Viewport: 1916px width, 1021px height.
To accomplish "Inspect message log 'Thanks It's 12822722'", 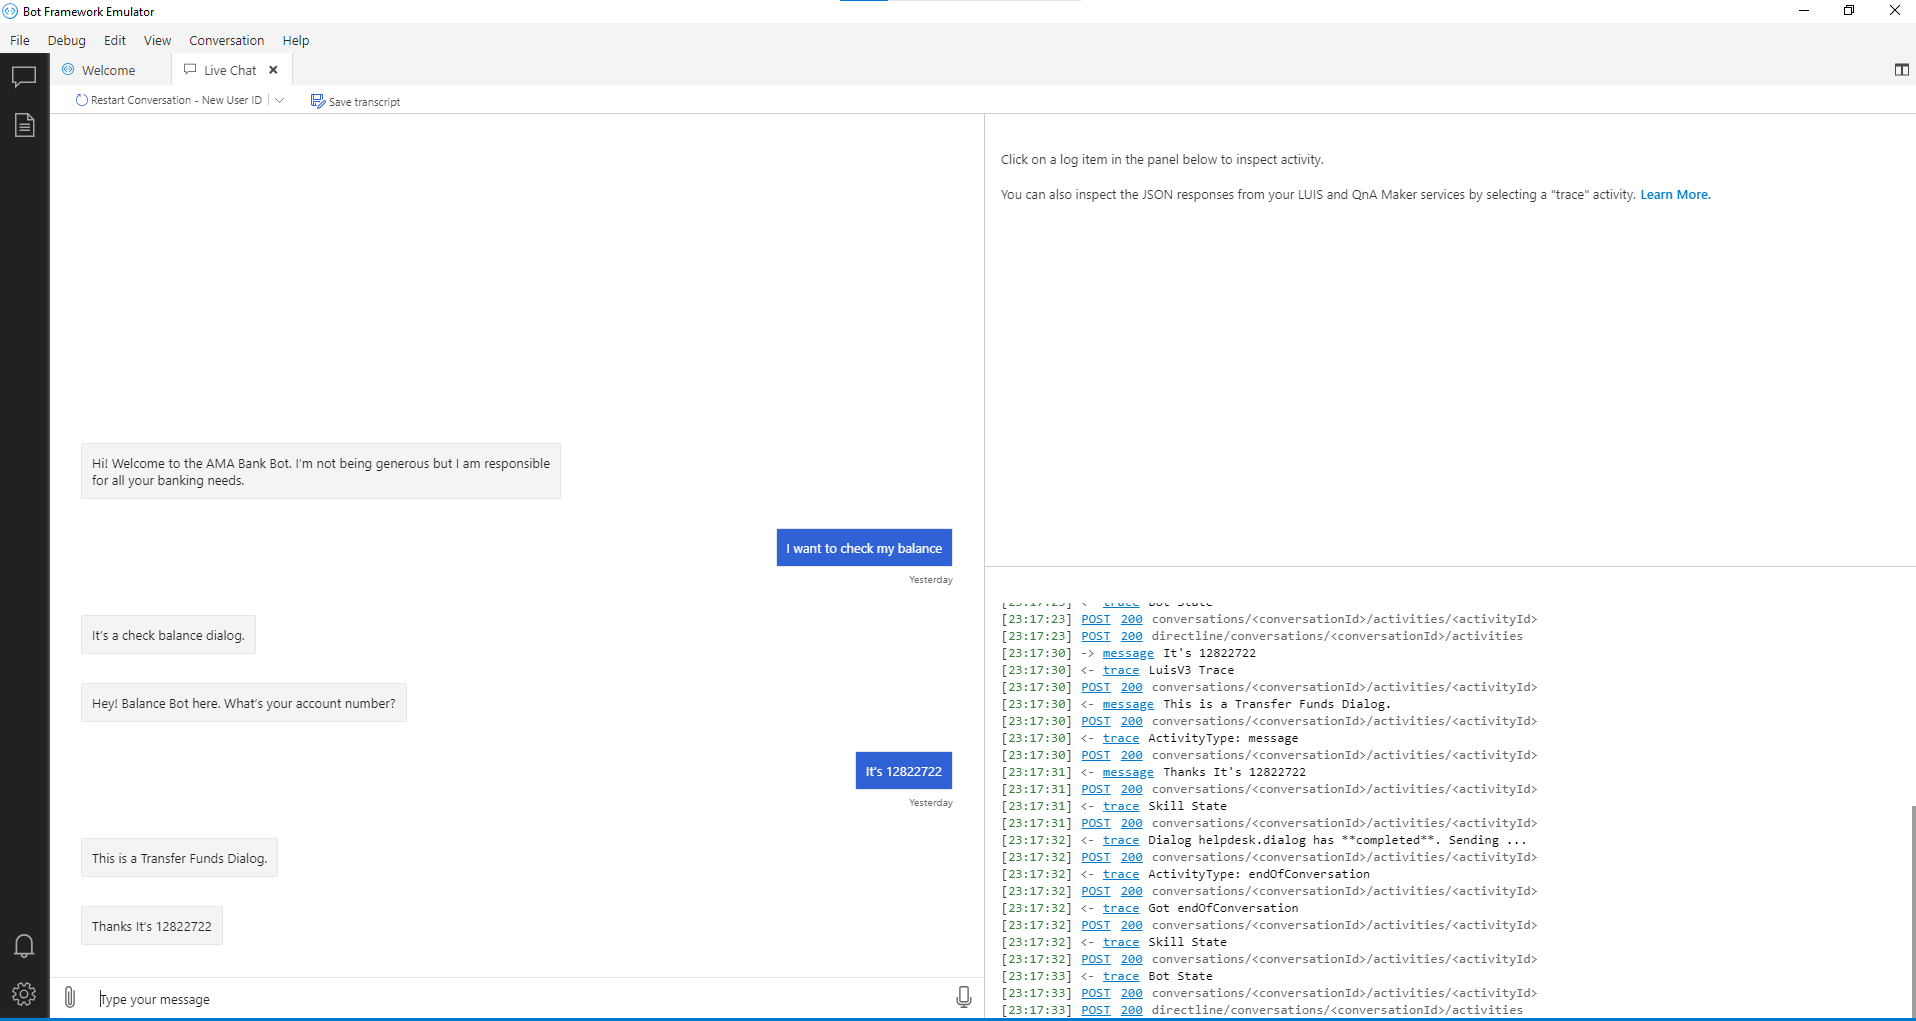I will 1128,772.
